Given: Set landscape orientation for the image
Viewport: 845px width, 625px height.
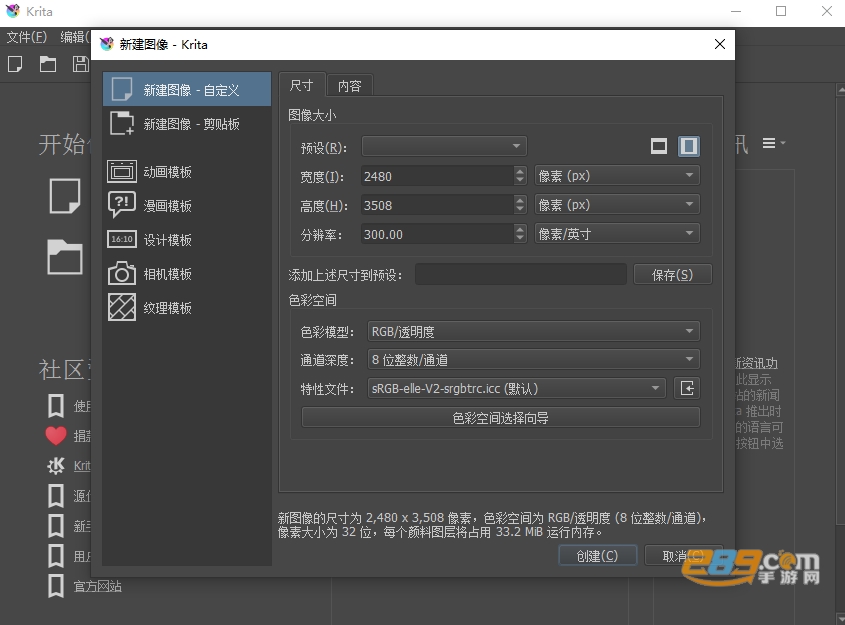Looking at the screenshot, I should [x=659, y=146].
